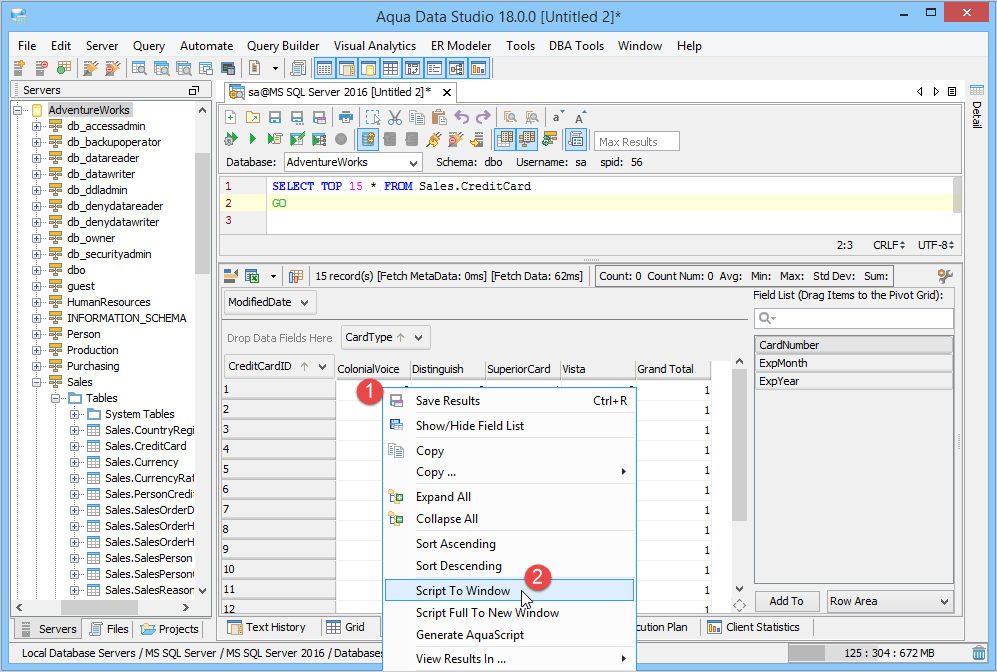Click the Save floppy icon in the editor toolbar
The image size is (997, 672).
tap(275, 118)
